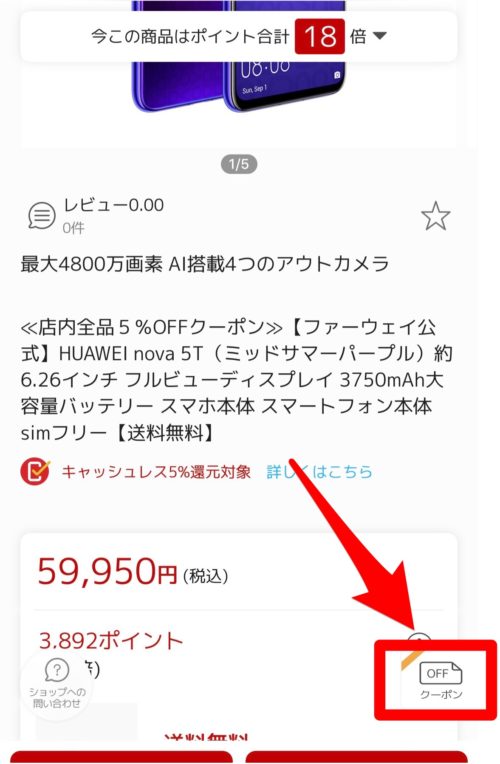Tap the right red bottom button
500x764 pixels.
coord(356,757)
